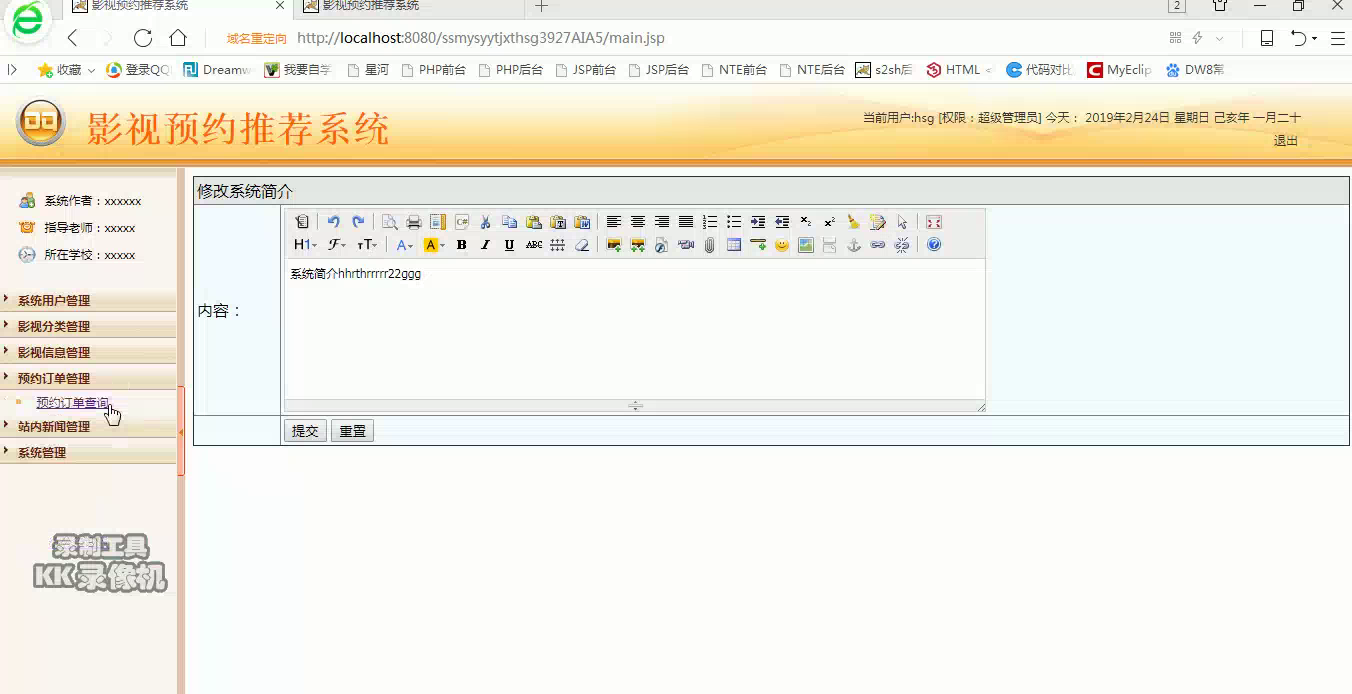Insert a table into the editor
The height and width of the screenshot is (694, 1352).
pyautogui.click(x=734, y=245)
